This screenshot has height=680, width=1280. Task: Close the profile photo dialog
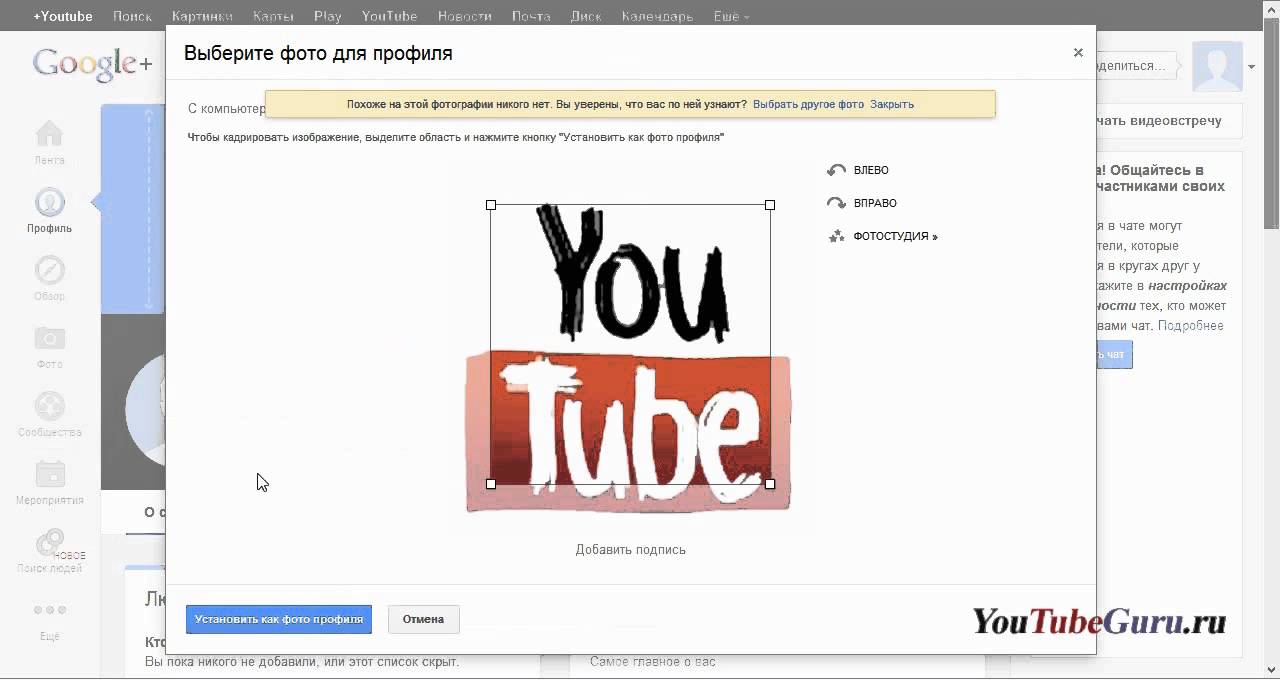click(1078, 53)
